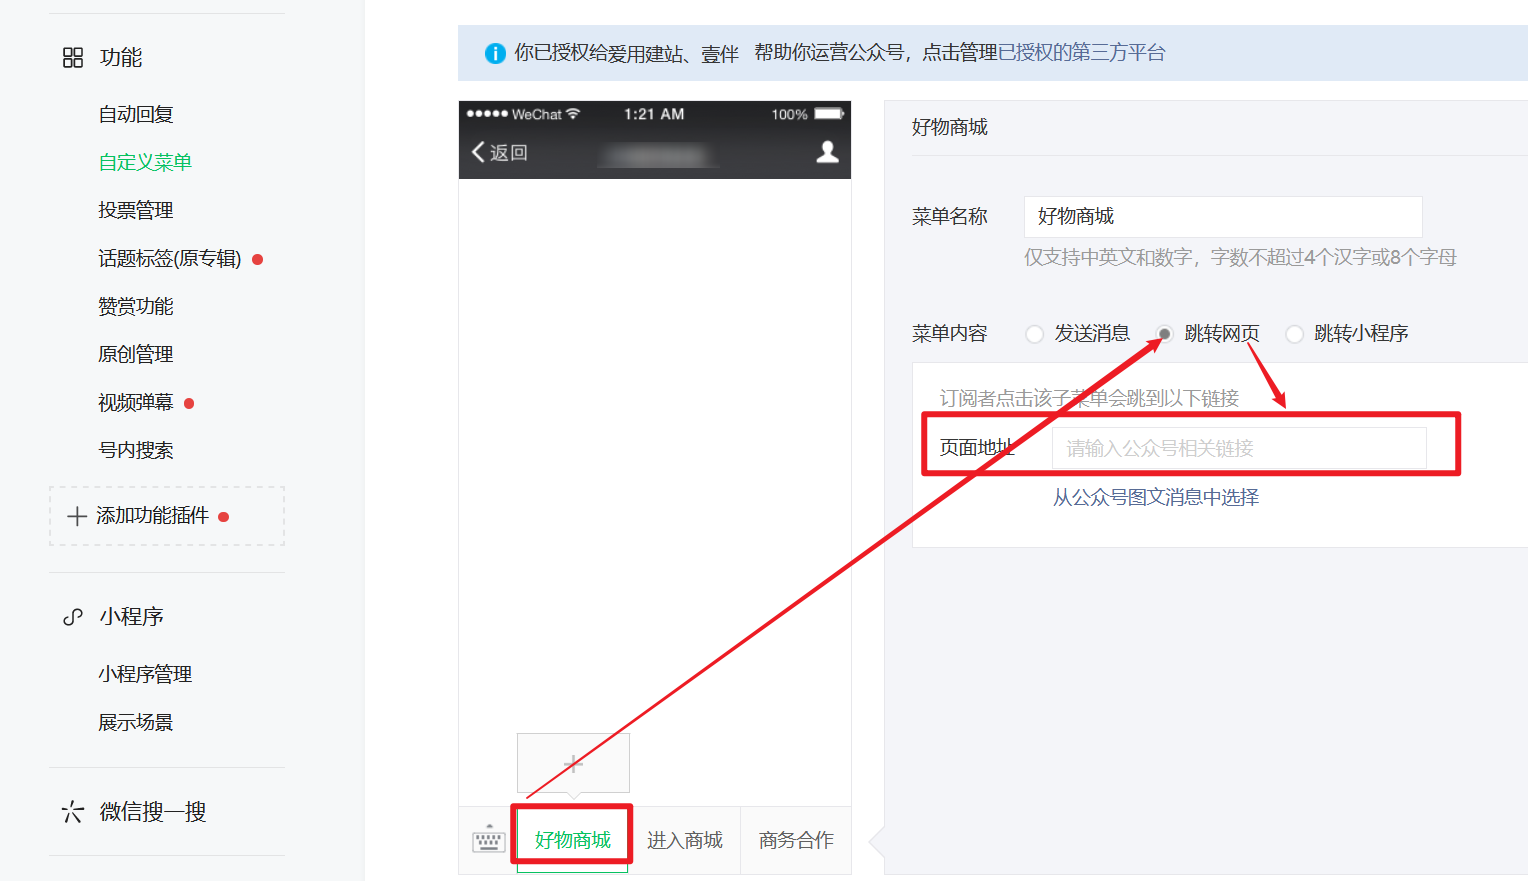Click the 添加功能插件 button

pos(167,516)
